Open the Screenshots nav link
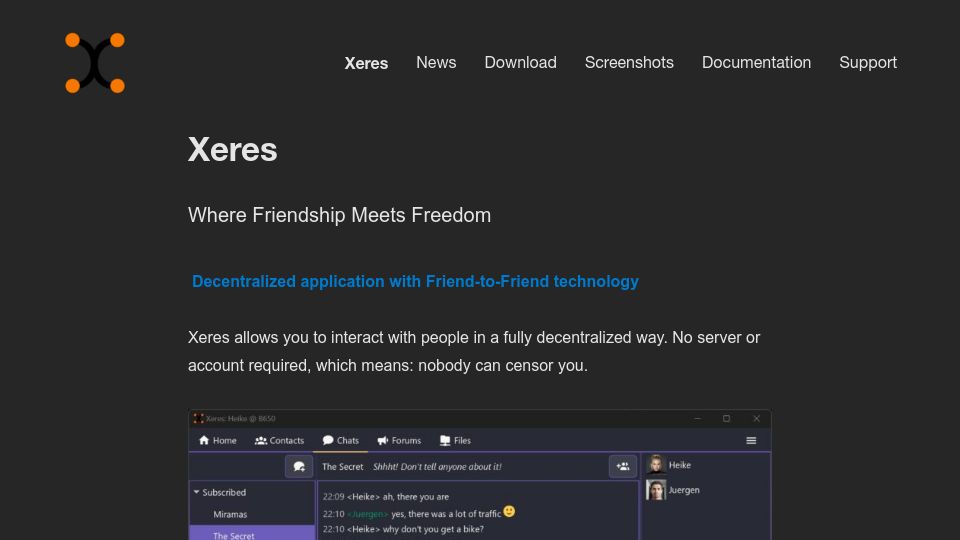This screenshot has height=540, width=960. [x=629, y=62]
